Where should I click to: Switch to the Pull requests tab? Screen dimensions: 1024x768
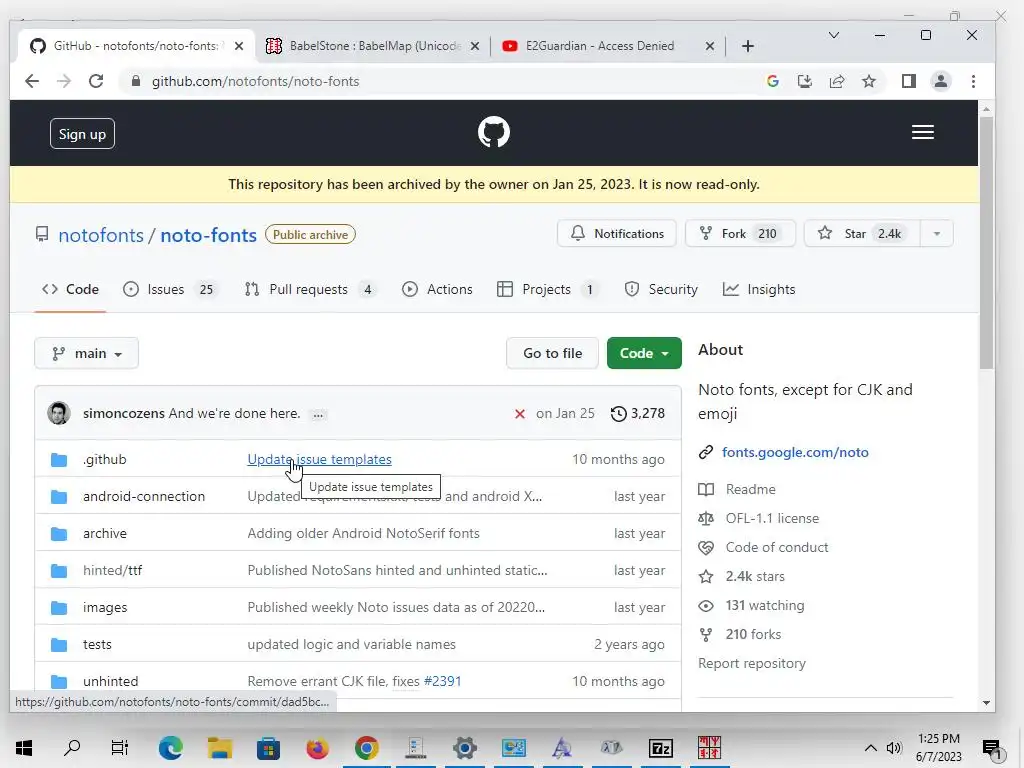[x=310, y=289]
